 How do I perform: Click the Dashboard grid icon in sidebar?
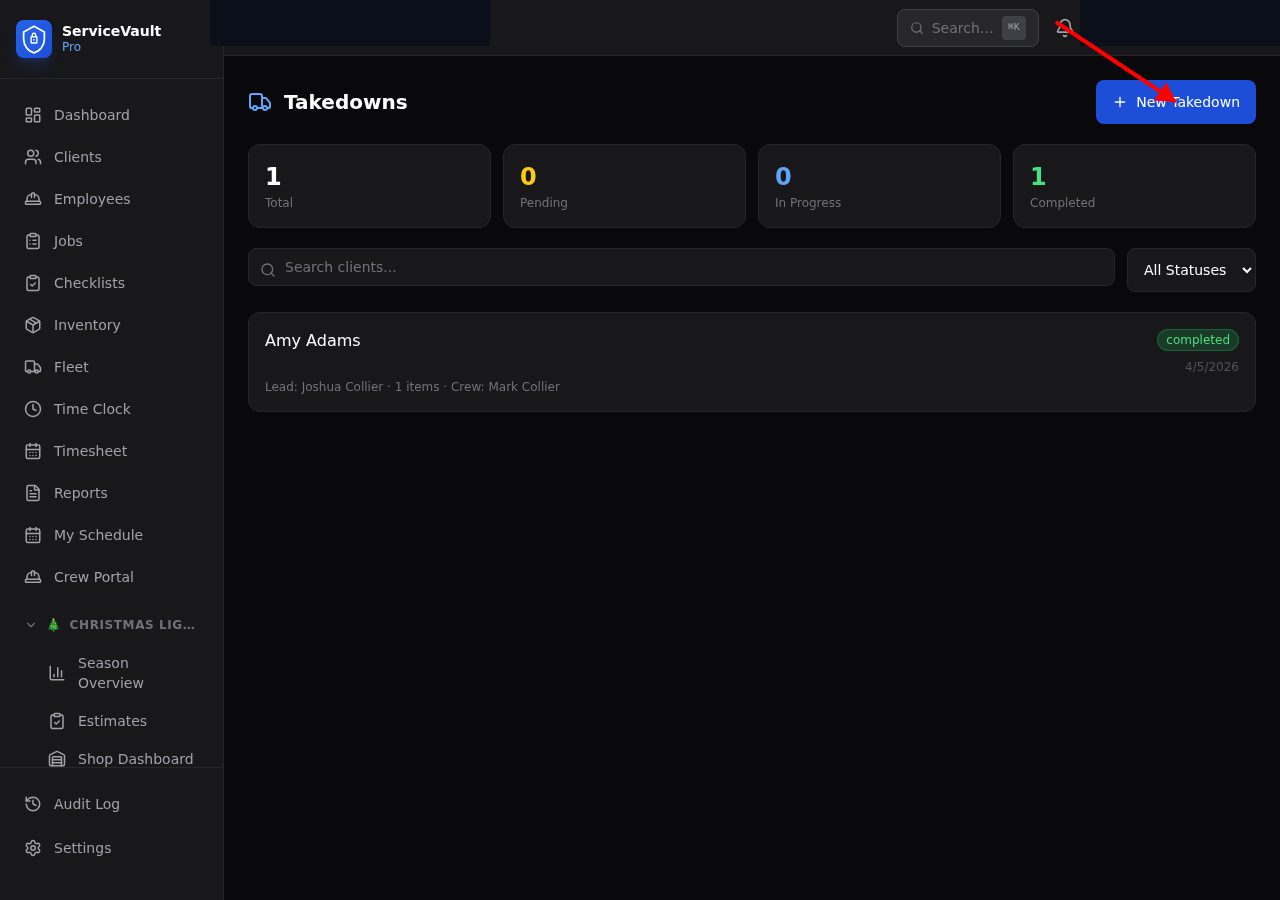coord(33,115)
